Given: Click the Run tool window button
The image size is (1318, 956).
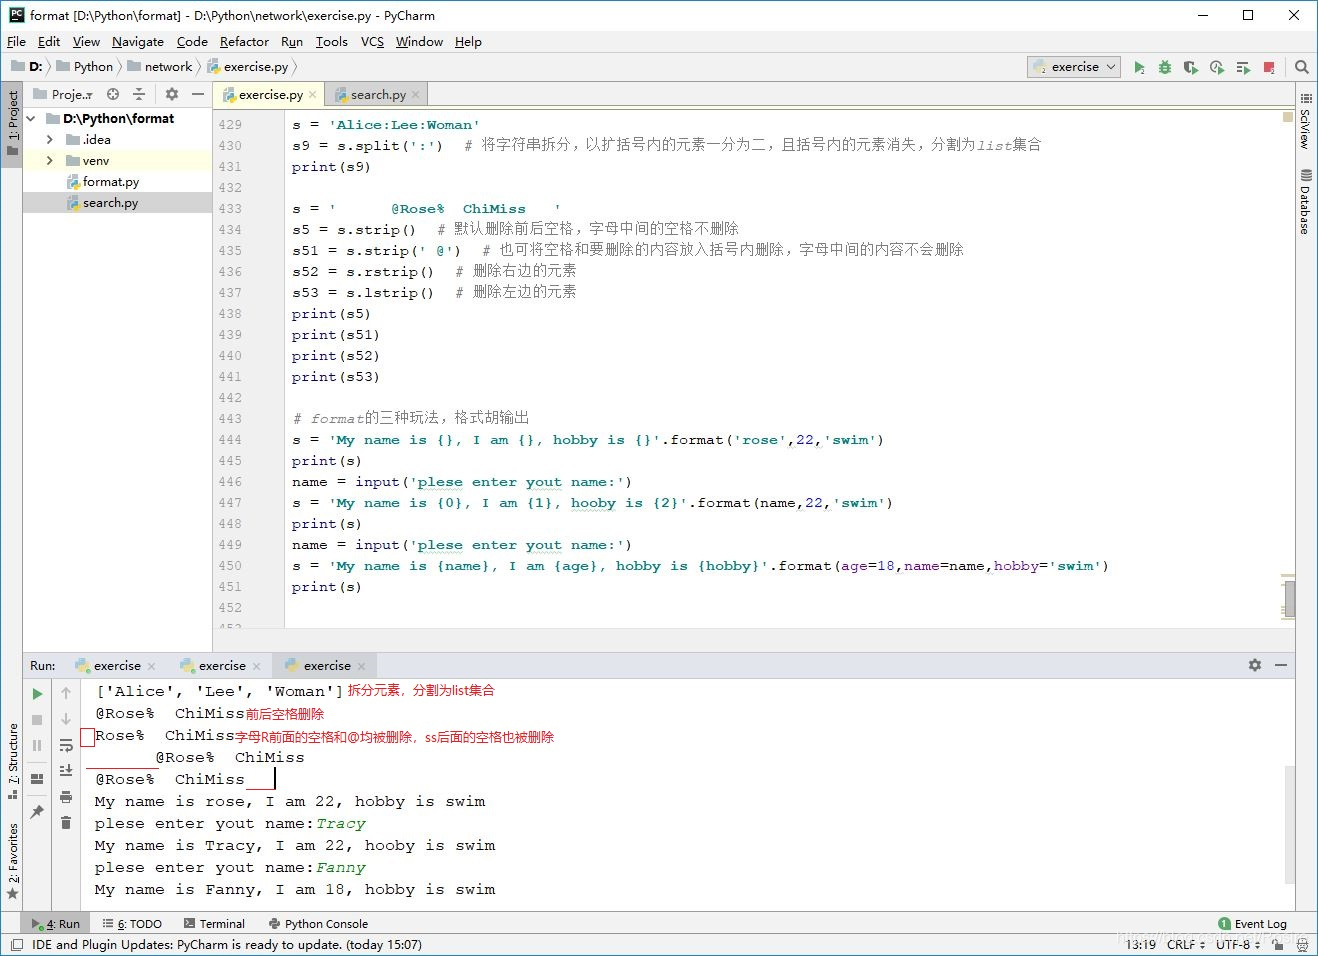Looking at the screenshot, I should (x=56, y=924).
